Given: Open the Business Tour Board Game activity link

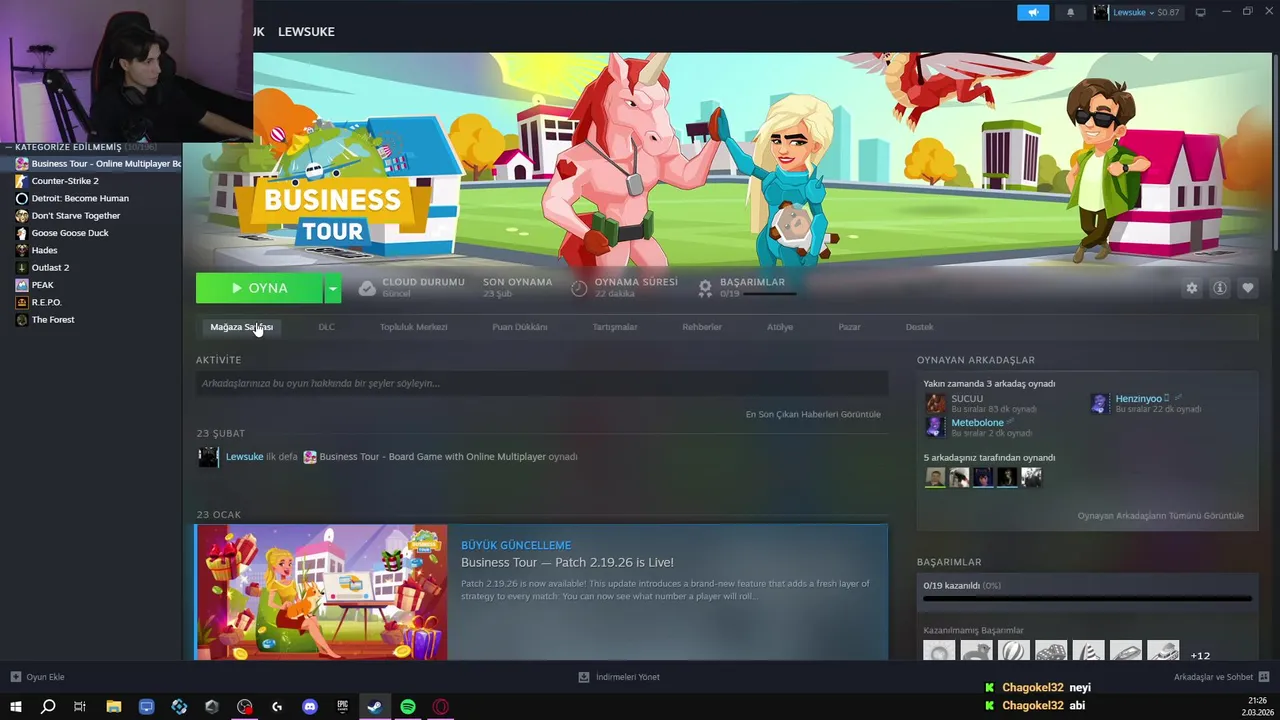Looking at the screenshot, I should point(432,456).
